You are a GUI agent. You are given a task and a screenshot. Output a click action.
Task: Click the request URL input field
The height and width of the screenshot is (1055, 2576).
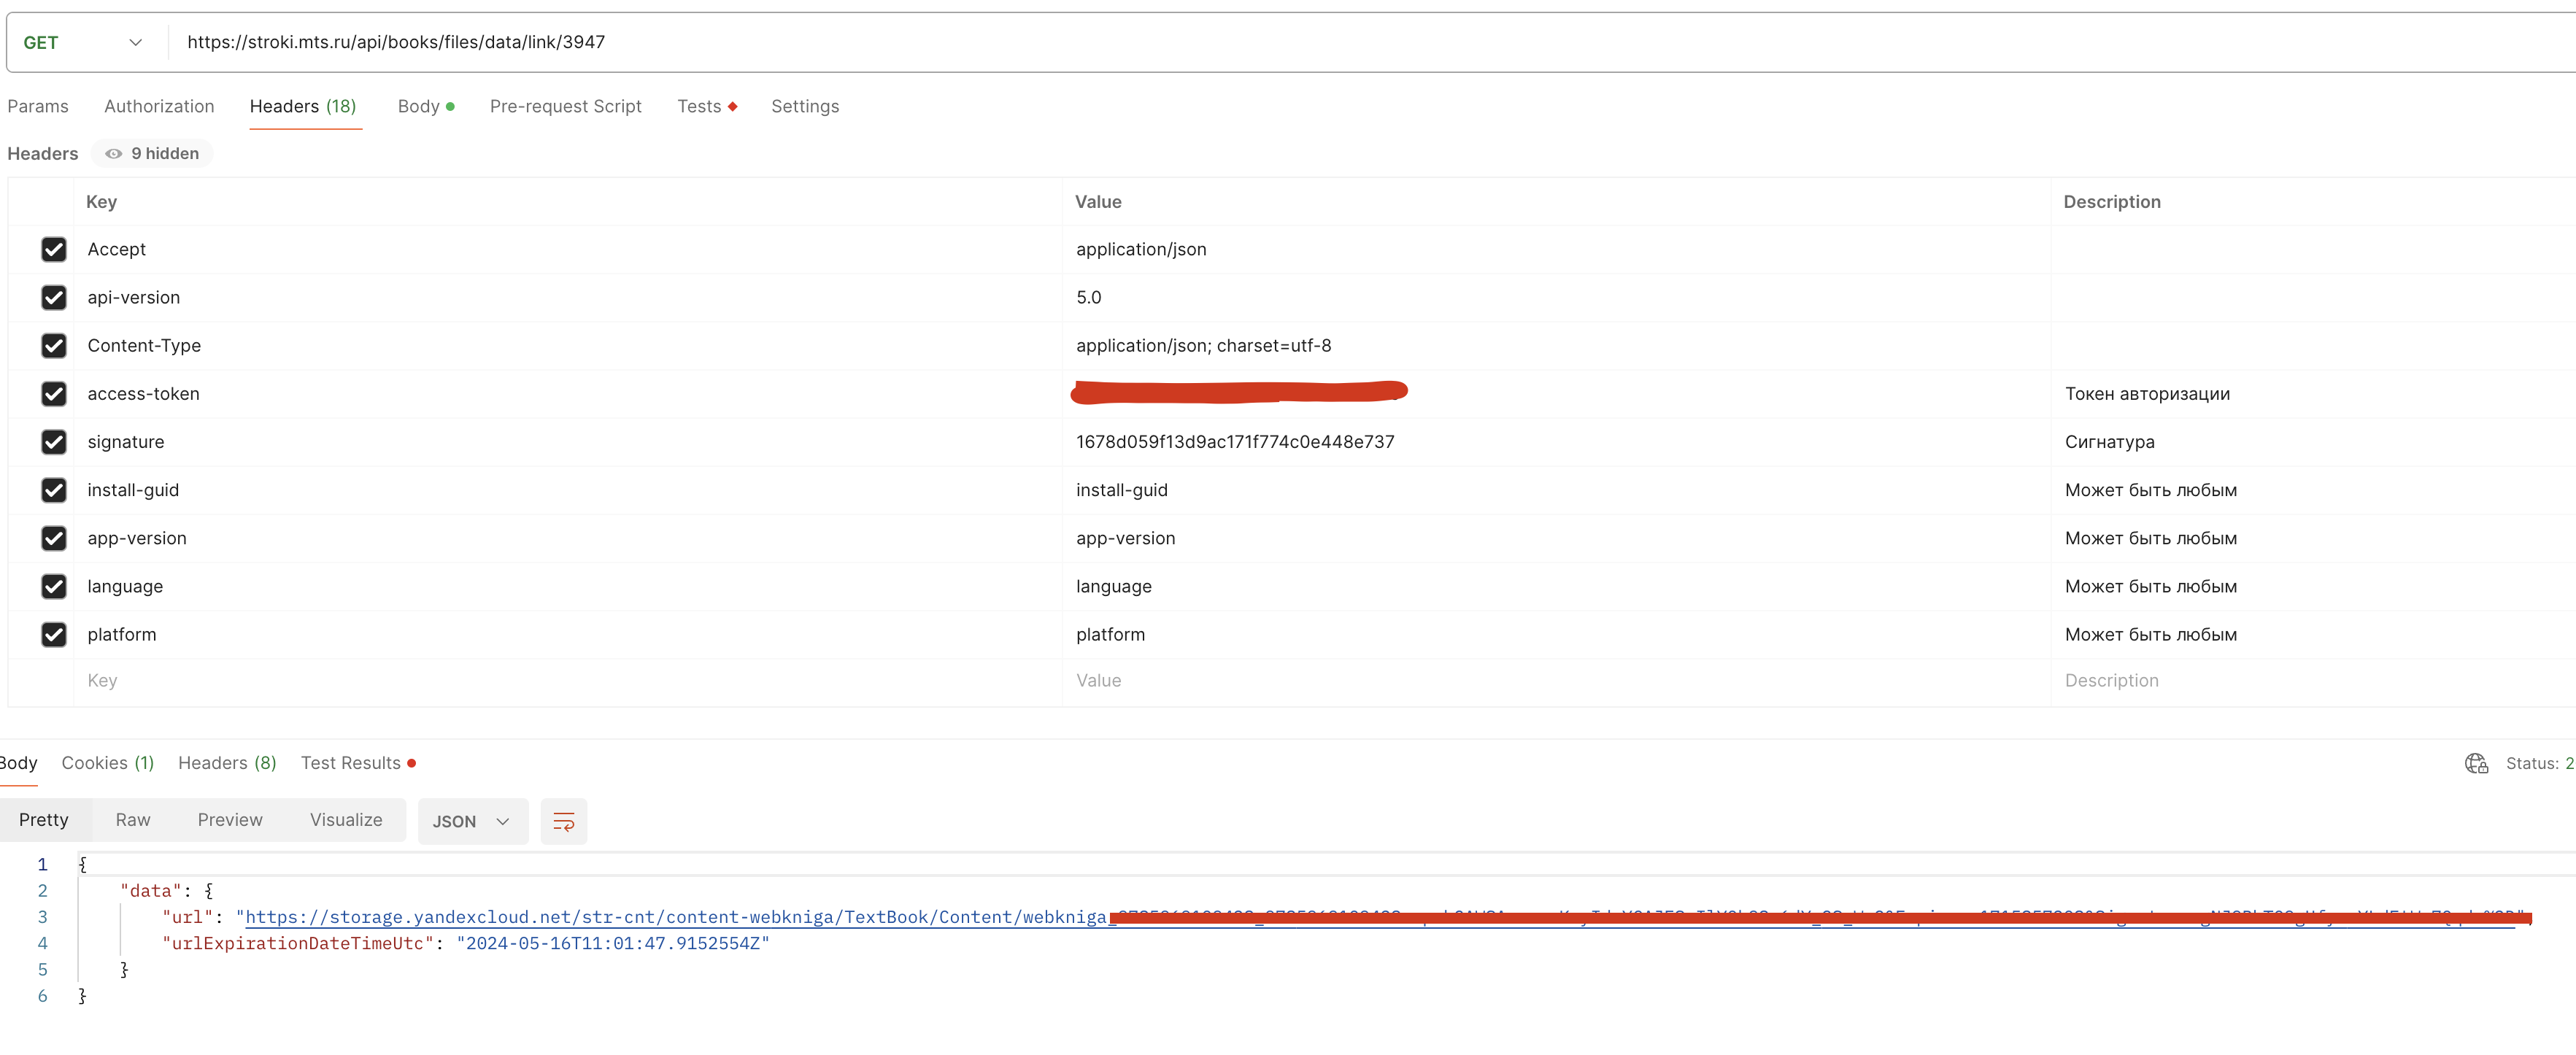(1200, 42)
